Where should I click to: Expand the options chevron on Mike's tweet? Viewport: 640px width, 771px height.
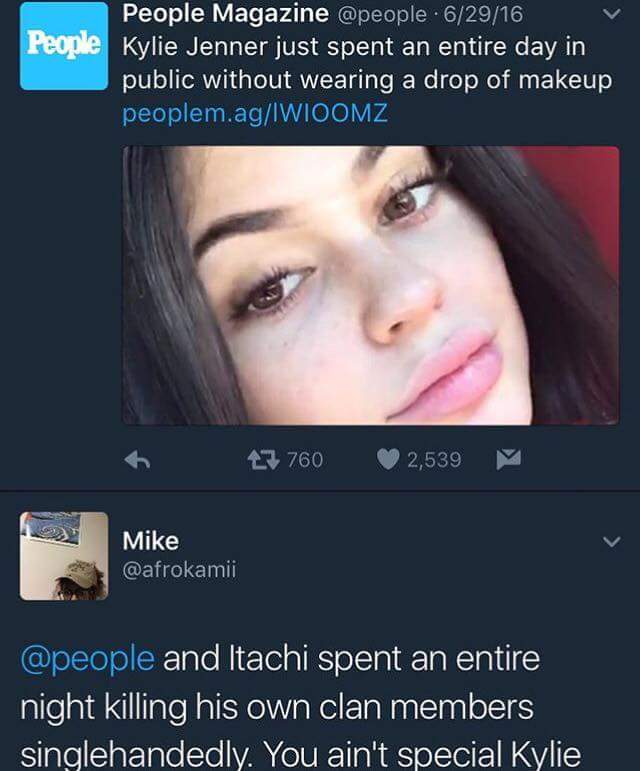click(609, 542)
